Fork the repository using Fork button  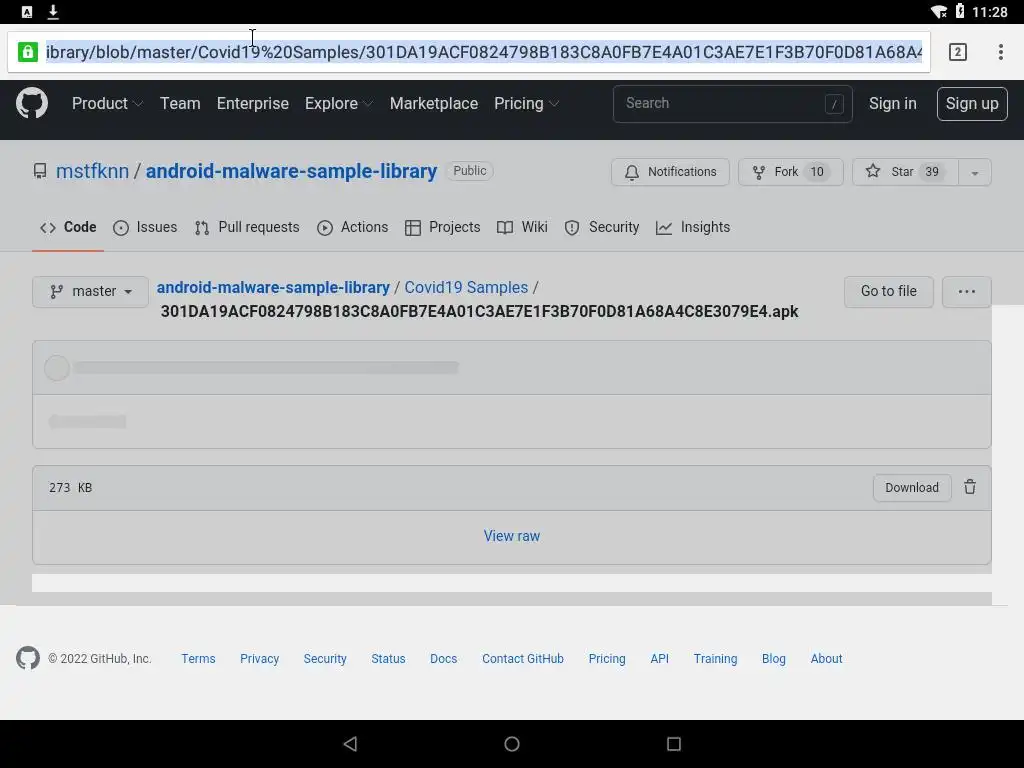click(x=790, y=172)
